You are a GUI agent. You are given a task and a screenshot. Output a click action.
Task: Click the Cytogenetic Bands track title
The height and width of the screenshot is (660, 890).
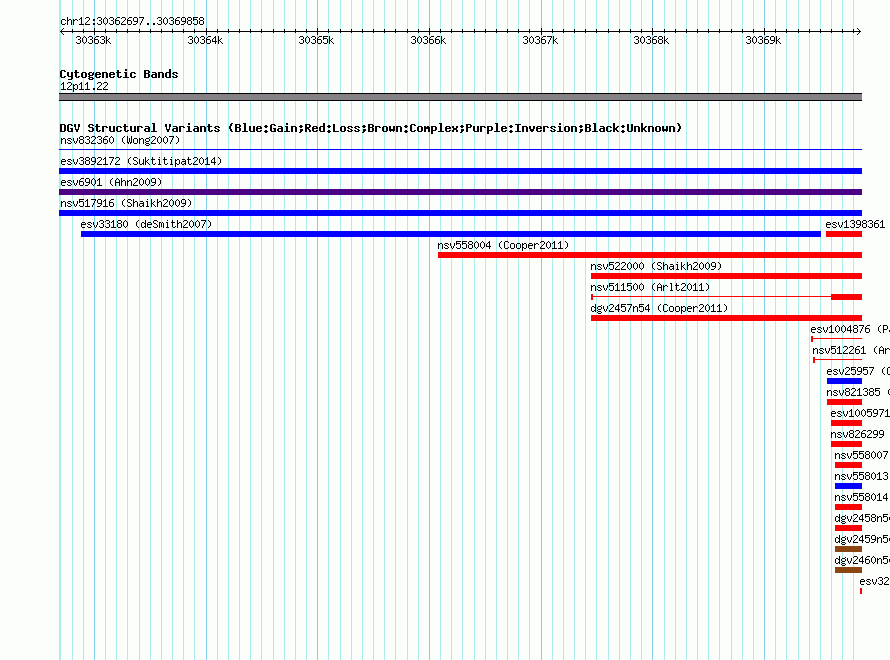click(x=119, y=74)
